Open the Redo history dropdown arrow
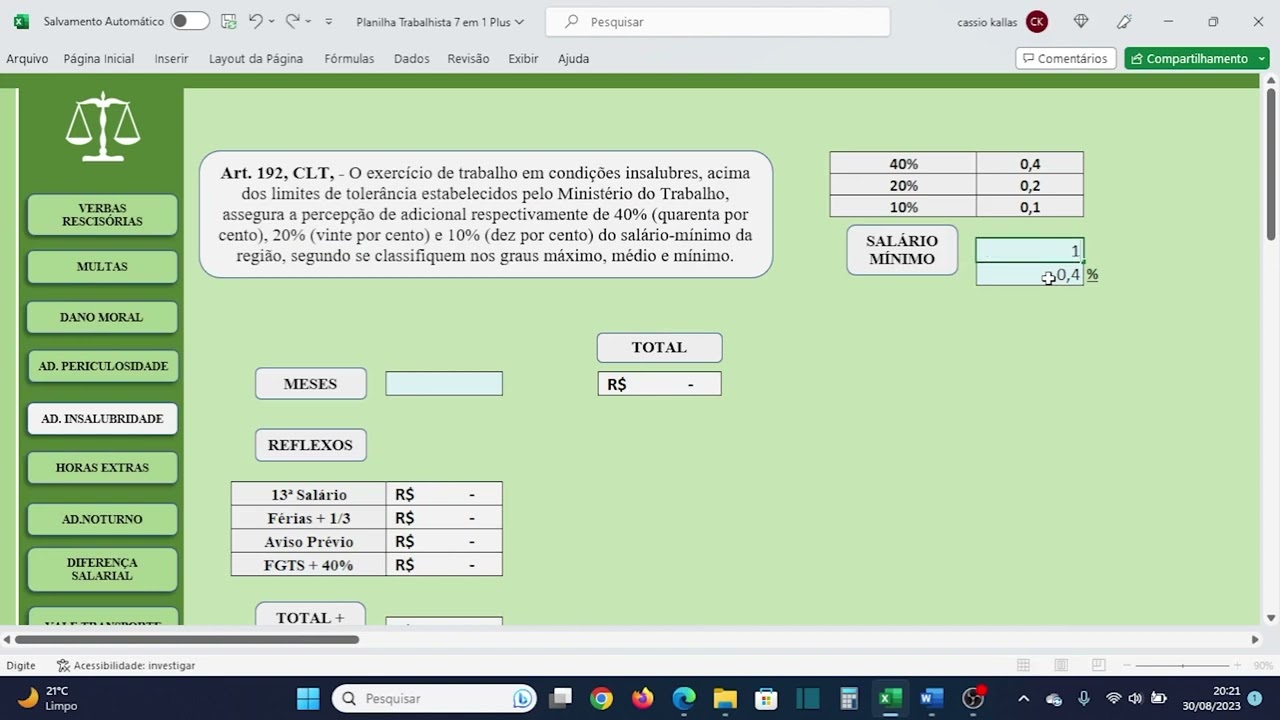 pyautogui.click(x=308, y=21)
